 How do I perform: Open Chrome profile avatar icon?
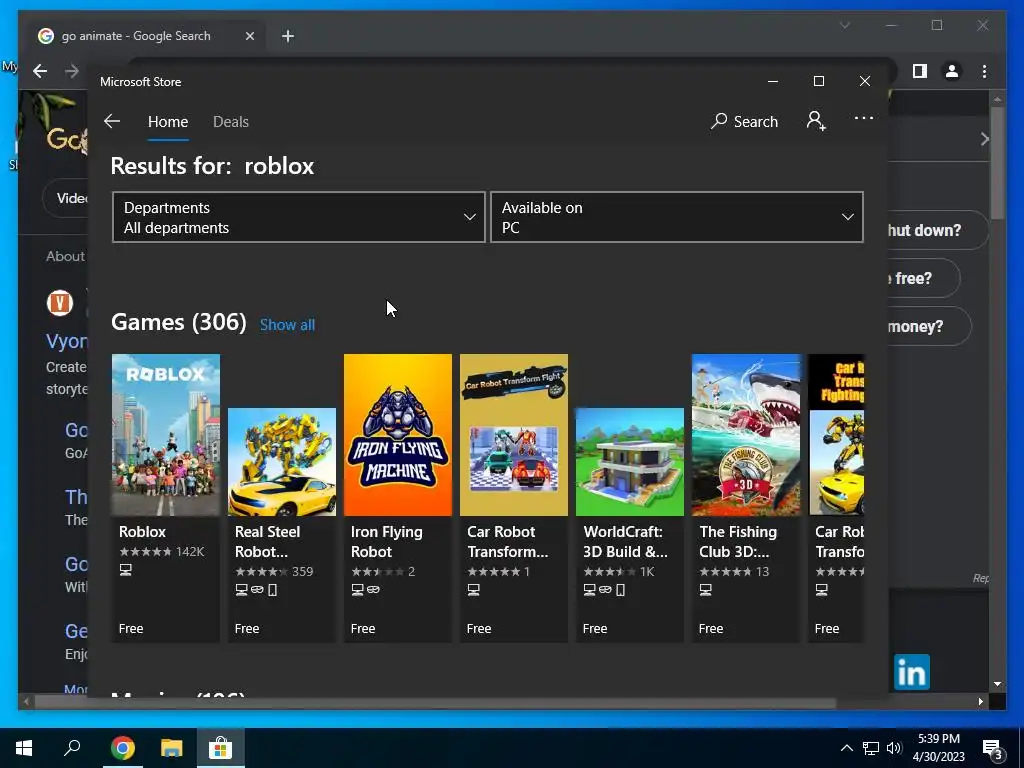coord(952,71)
